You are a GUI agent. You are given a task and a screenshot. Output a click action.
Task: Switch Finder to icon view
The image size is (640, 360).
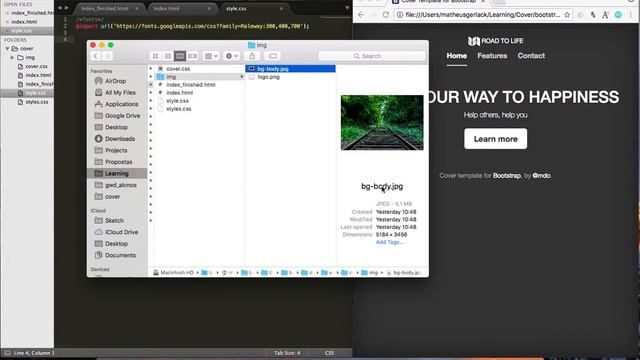[x=156, y=56]
